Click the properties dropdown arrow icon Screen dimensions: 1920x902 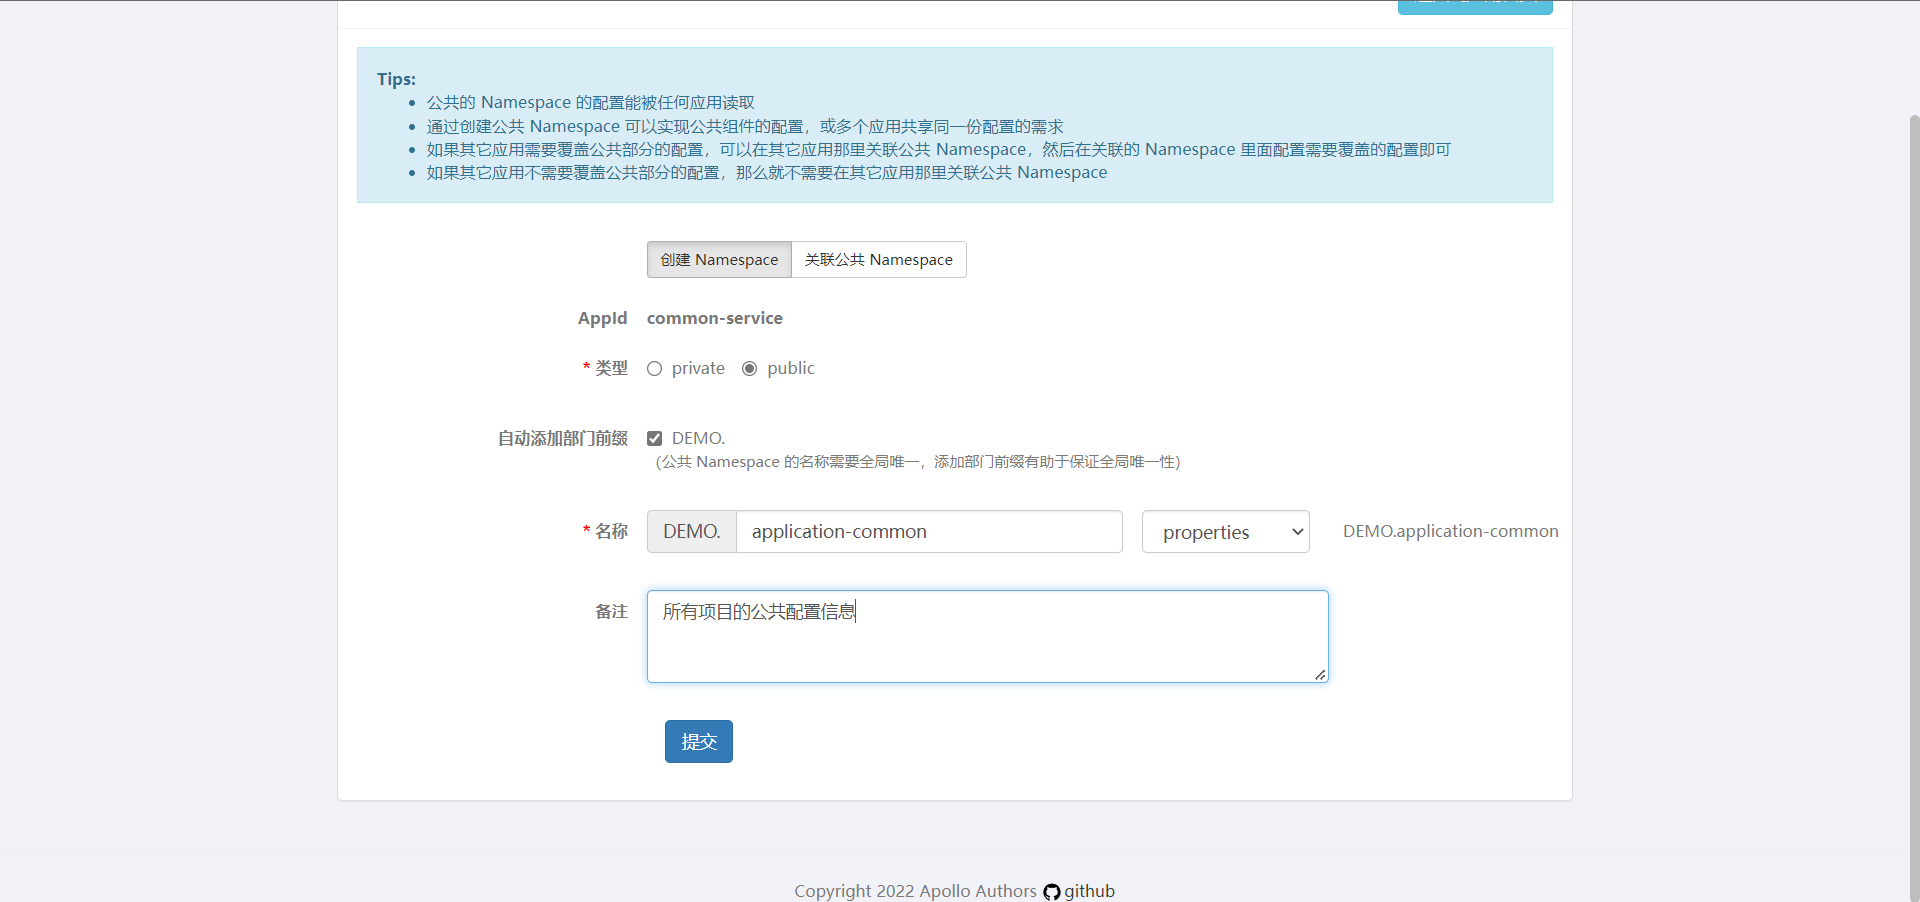click(1297, 532)
